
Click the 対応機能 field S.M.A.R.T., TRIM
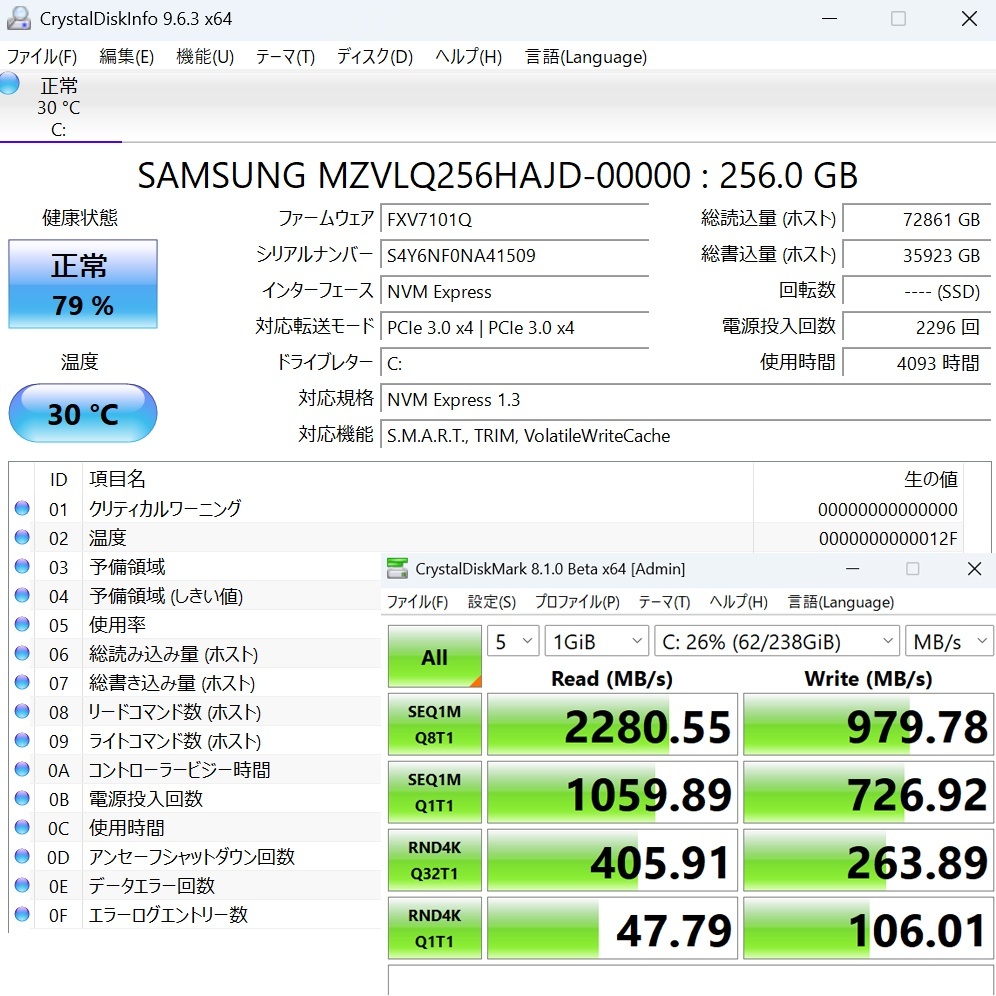[685, 436]
